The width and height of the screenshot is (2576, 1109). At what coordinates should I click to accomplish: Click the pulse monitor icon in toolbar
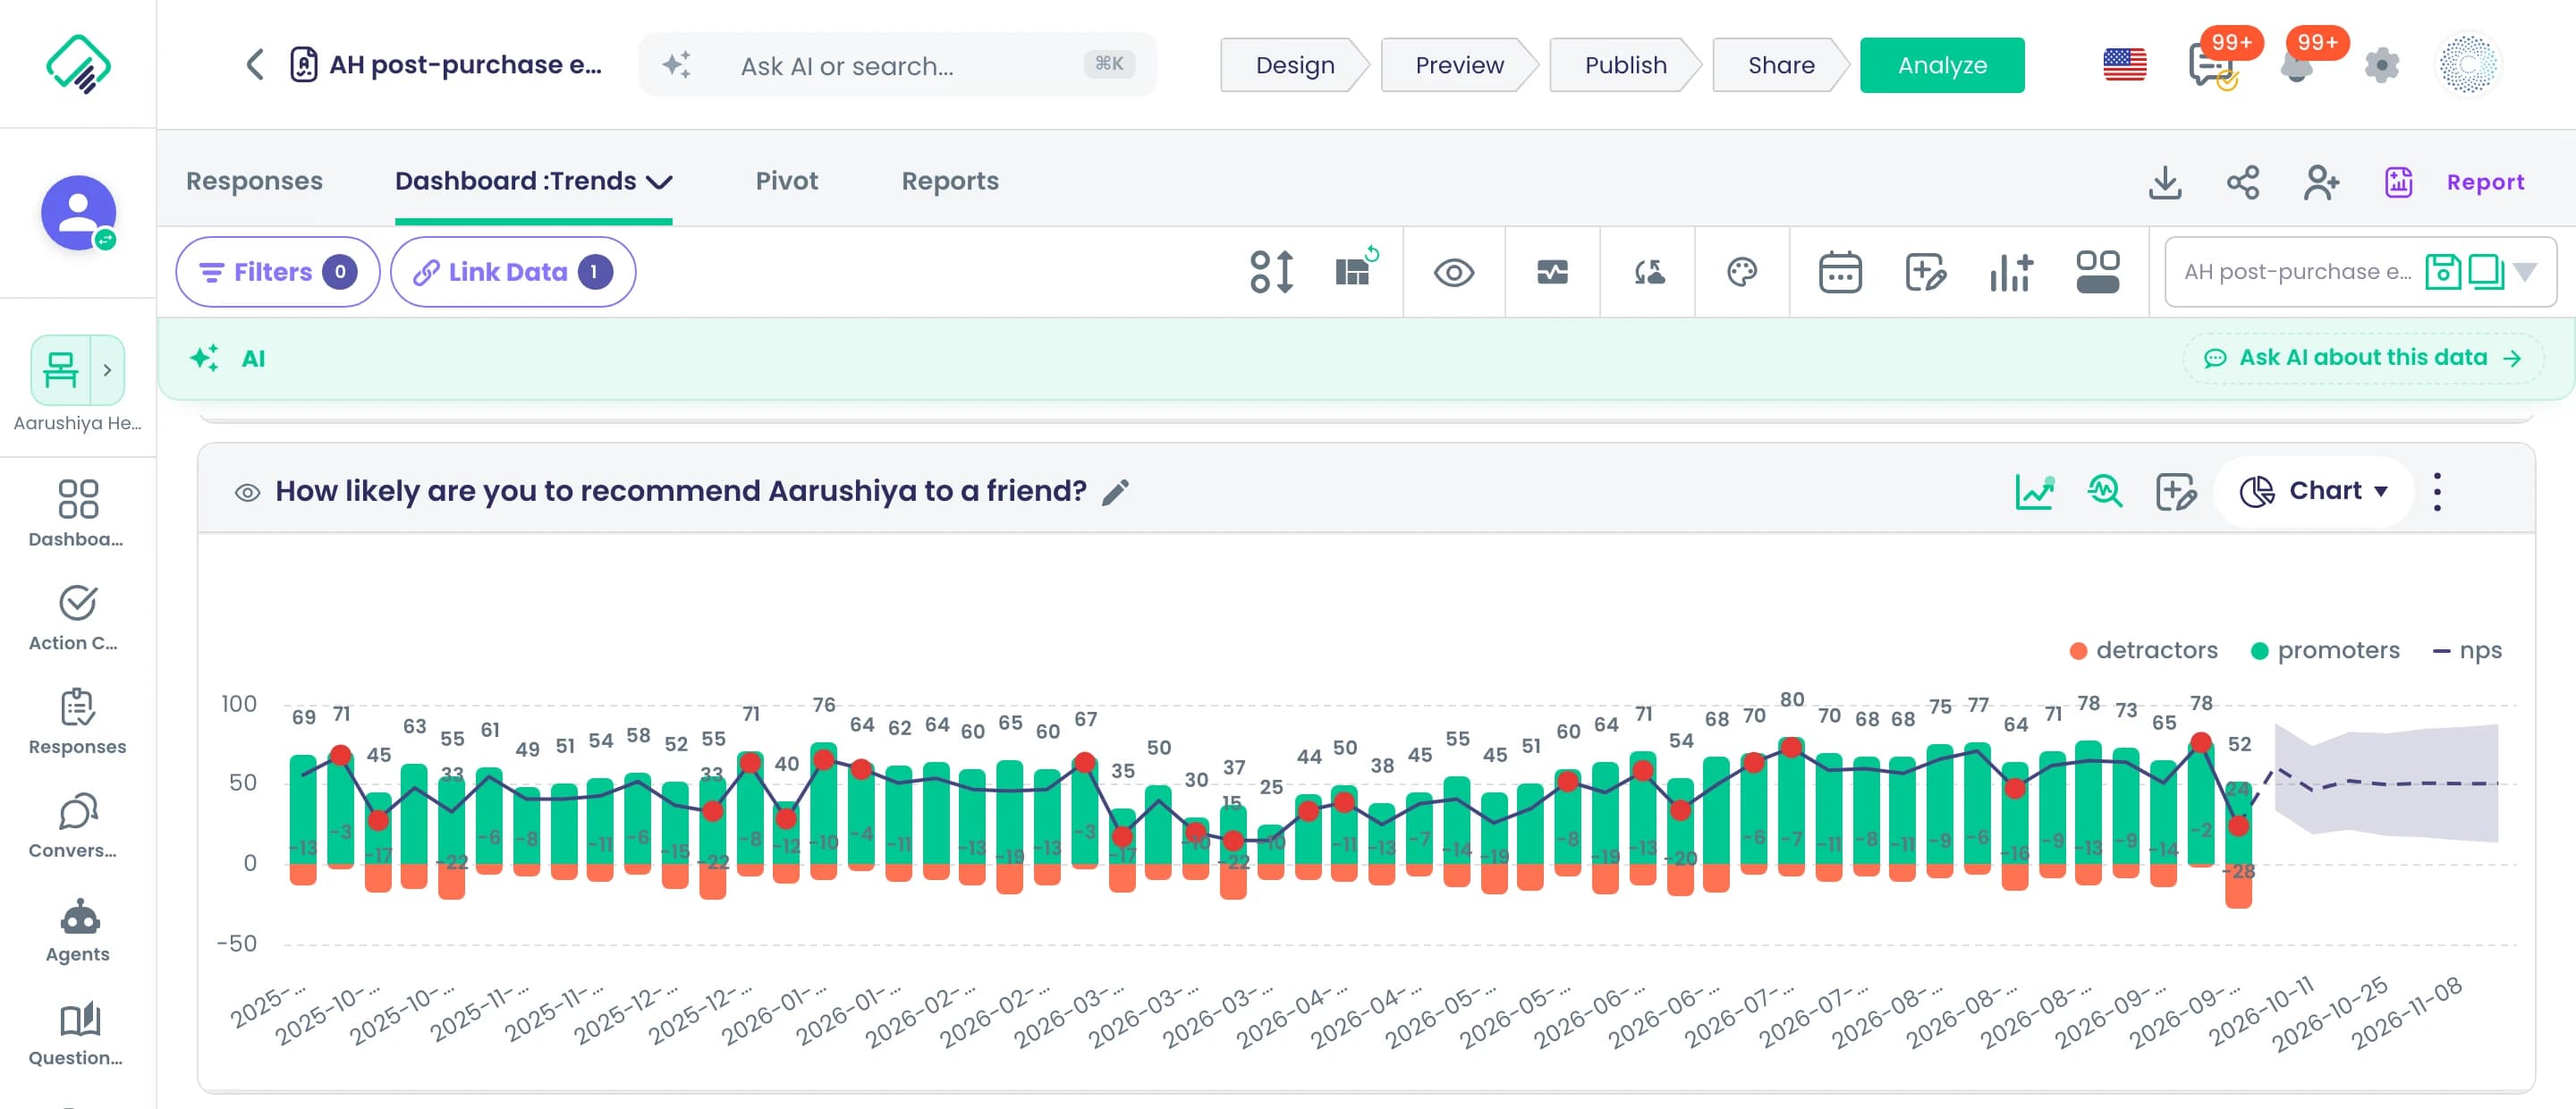(x=1552, y=272)
